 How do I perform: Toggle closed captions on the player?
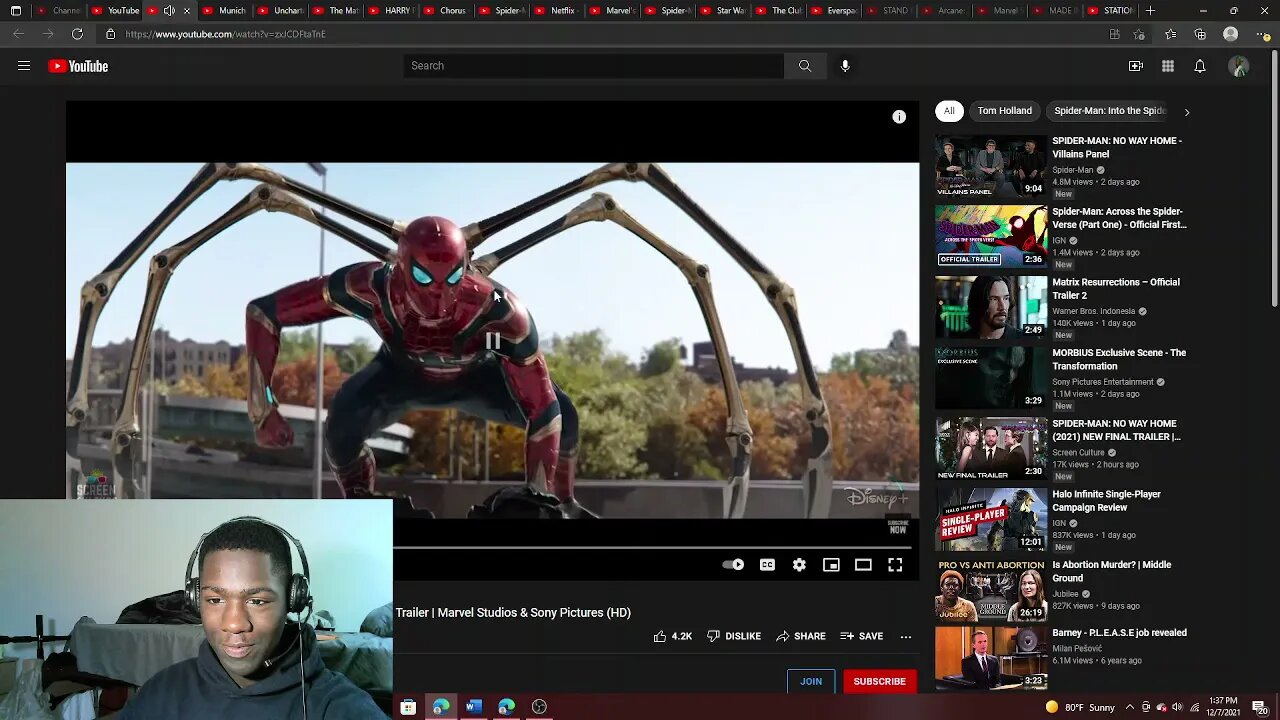767,565
